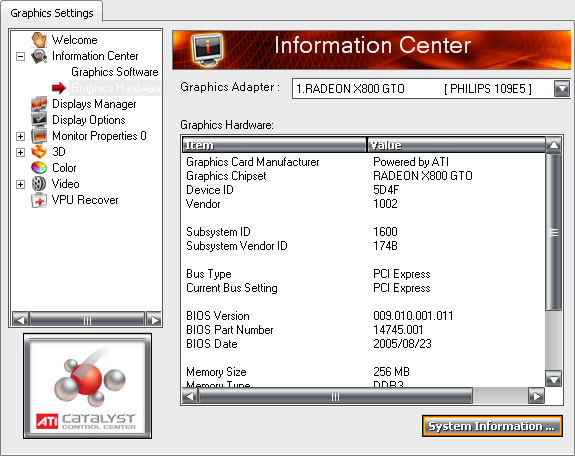Click BIOS Part Number value 14745.001
The height and width of the screenshot is (456, 575).
pyautogui.click(x=398, y=329)
